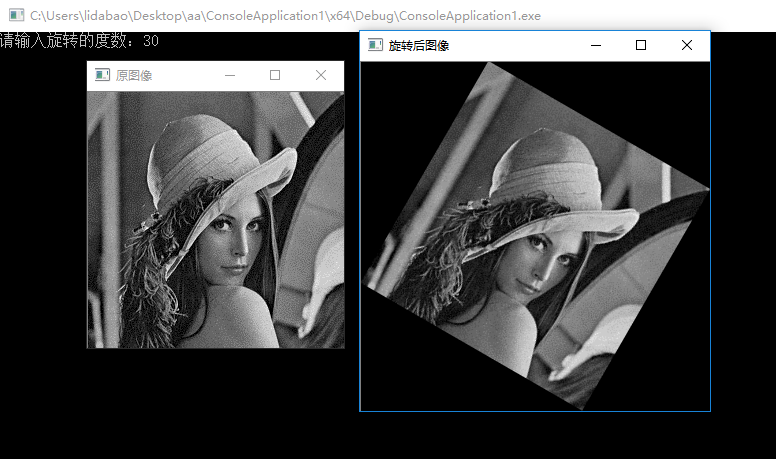Click the entered rotation value 30

click(151, 41)
